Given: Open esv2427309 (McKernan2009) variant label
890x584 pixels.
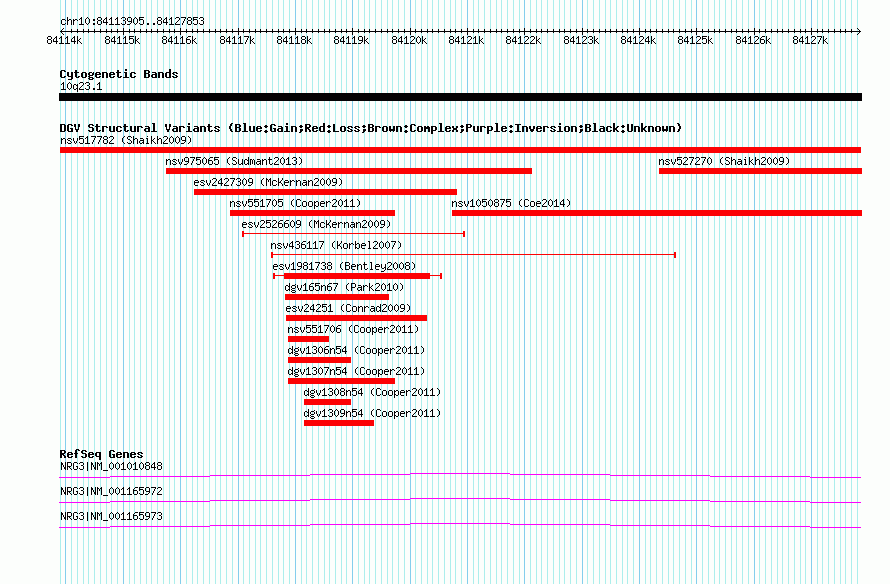Looking at the screenshot, I should pyautogui.click(x=268, y=182).
